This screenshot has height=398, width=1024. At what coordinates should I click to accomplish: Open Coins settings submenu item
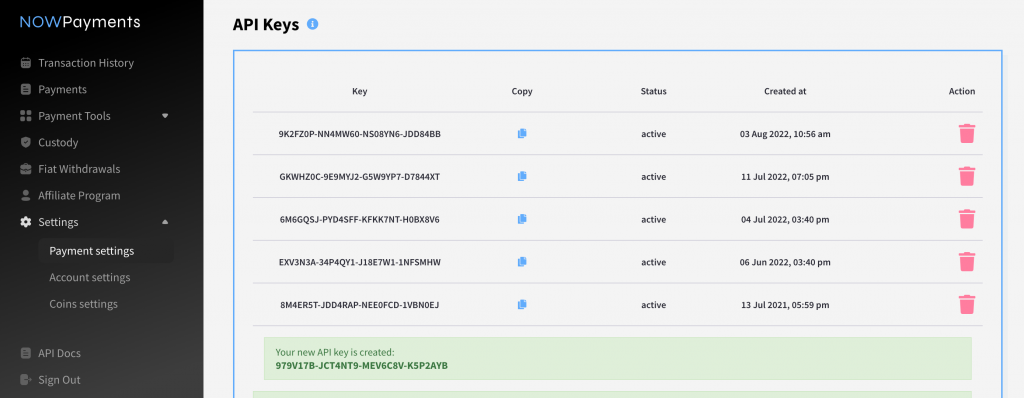coord(83,304)
